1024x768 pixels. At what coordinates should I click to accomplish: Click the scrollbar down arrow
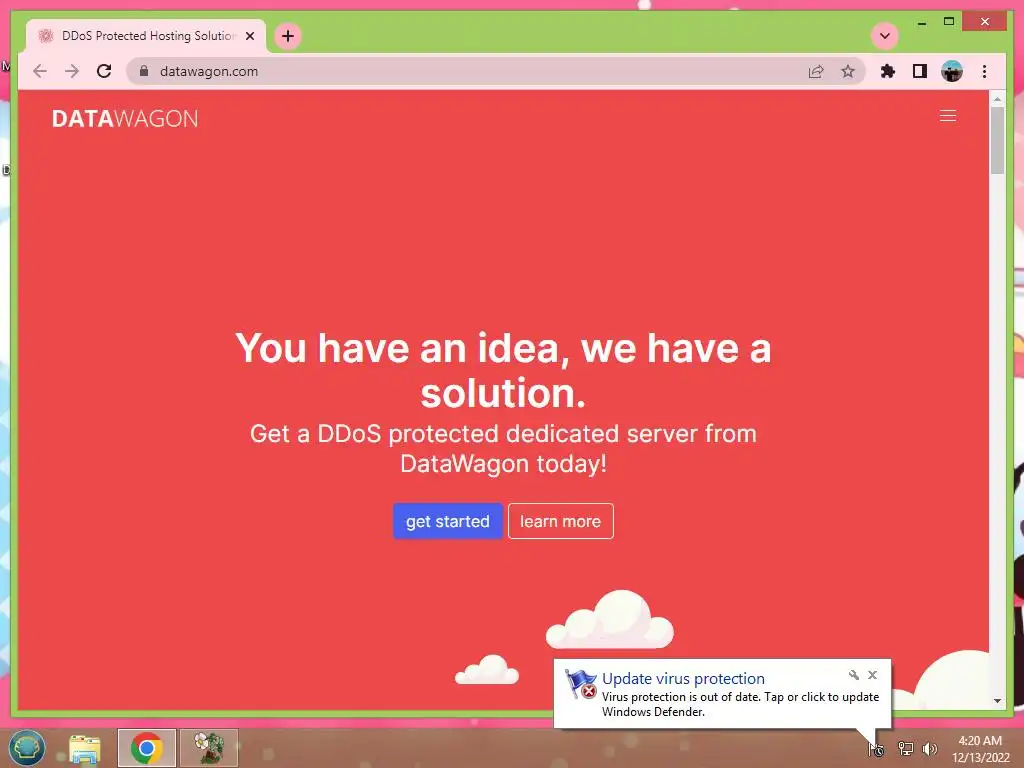[x=997, y=701]
